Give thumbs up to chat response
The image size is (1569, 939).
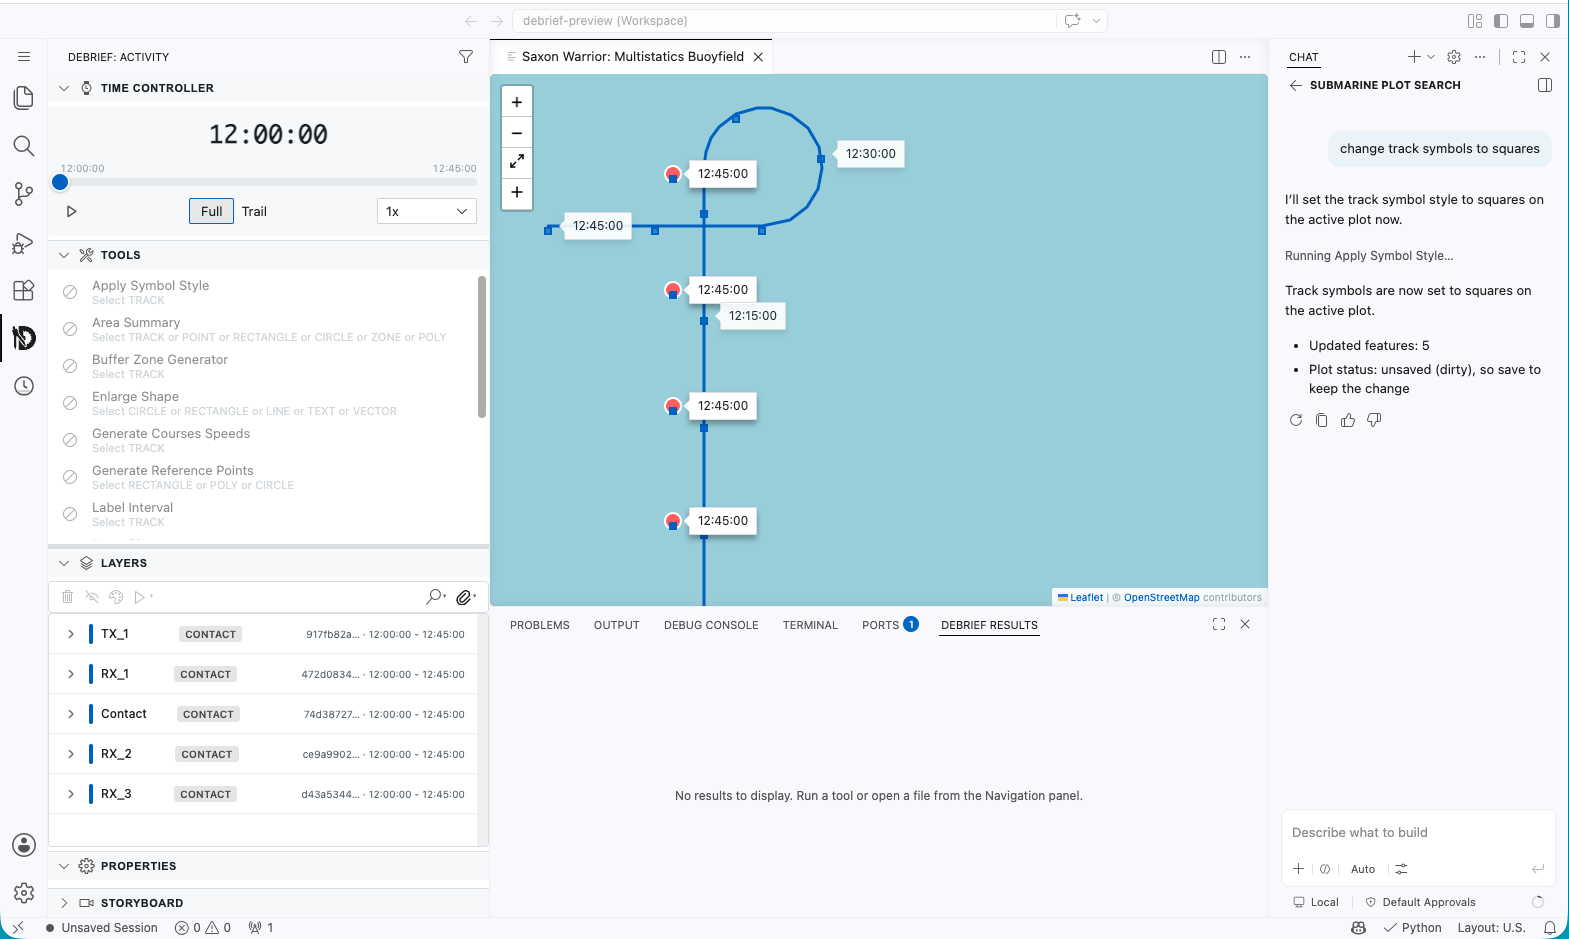(1348, 420)
